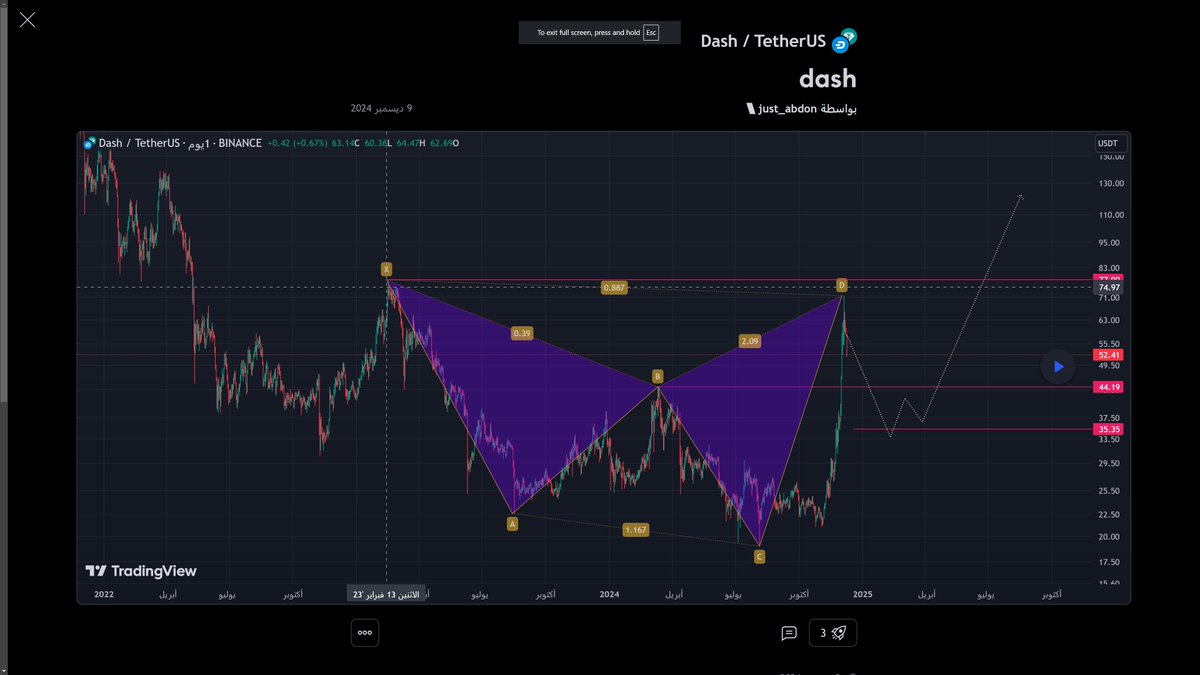Click the small Dash icon in the chart header
1200x675 pixels.
click(x=90, y=143)
